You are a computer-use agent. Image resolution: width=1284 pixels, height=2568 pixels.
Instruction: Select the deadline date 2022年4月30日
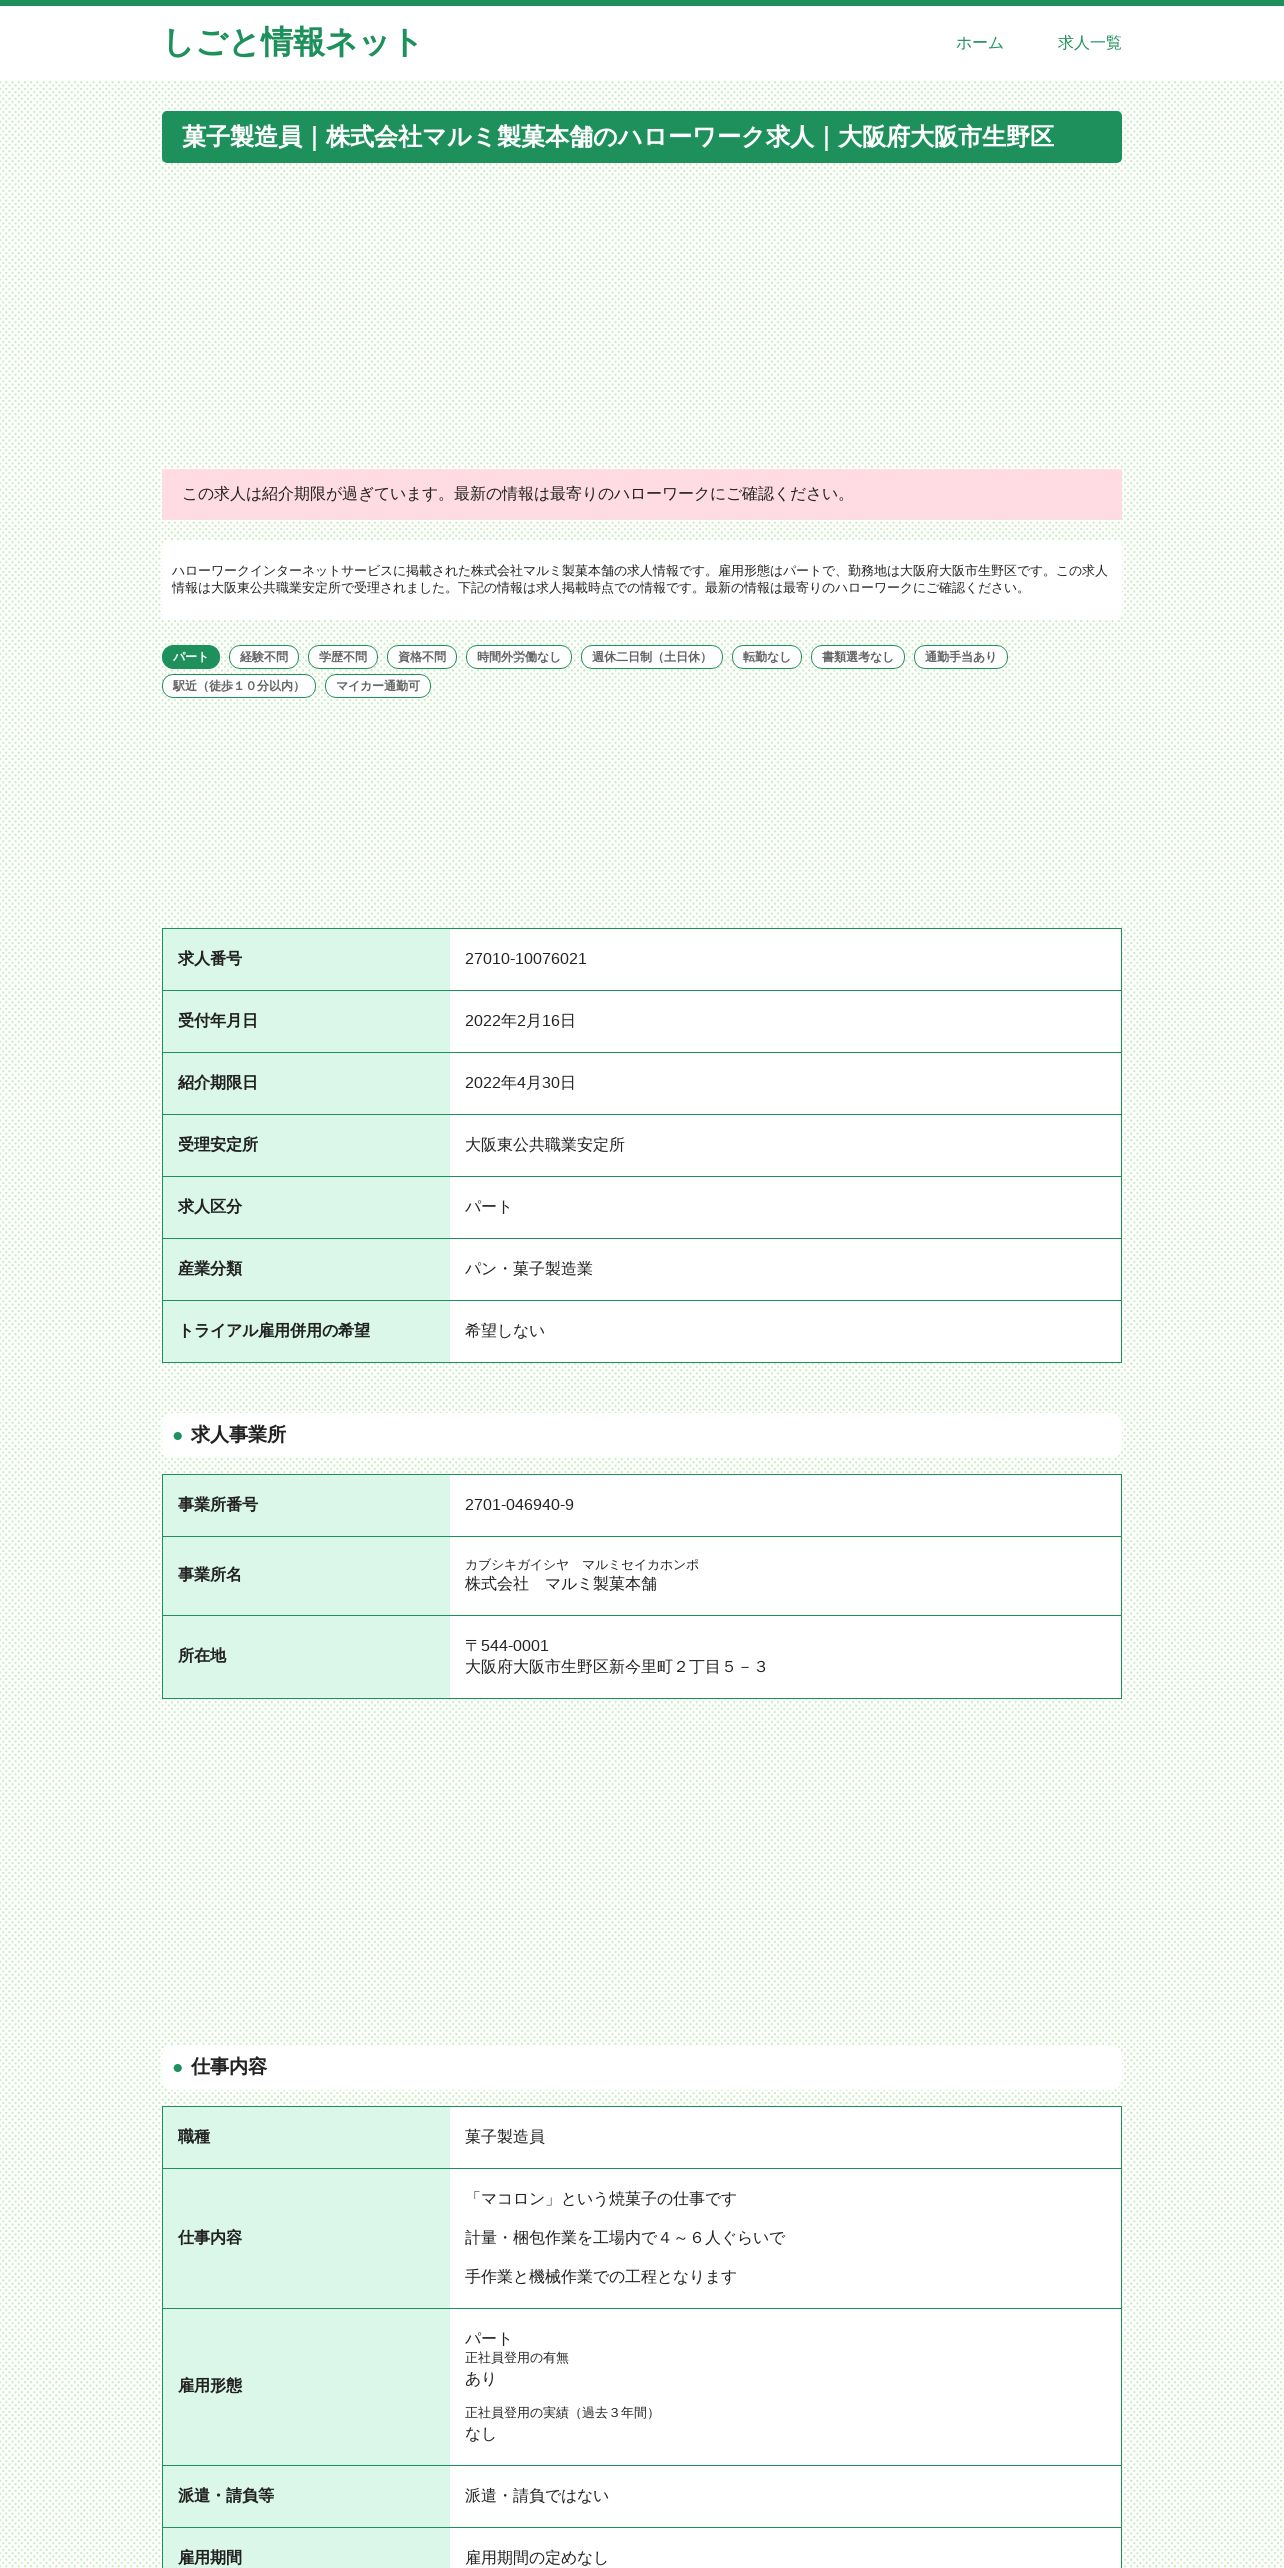tap(520, 1083)
